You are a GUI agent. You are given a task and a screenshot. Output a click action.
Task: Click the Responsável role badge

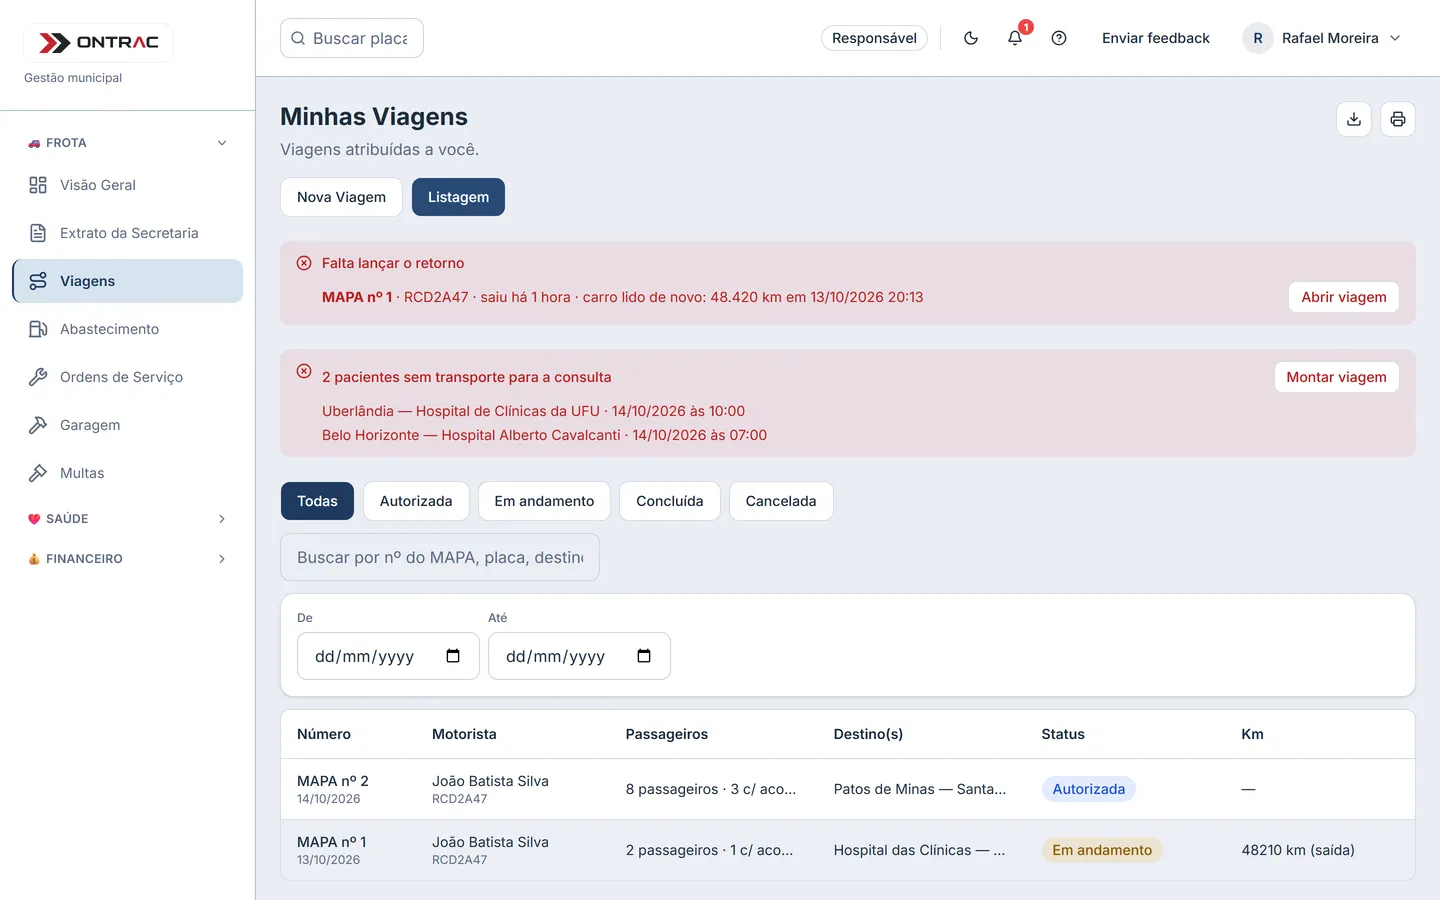pyautogui.click(x=874, y=38)
